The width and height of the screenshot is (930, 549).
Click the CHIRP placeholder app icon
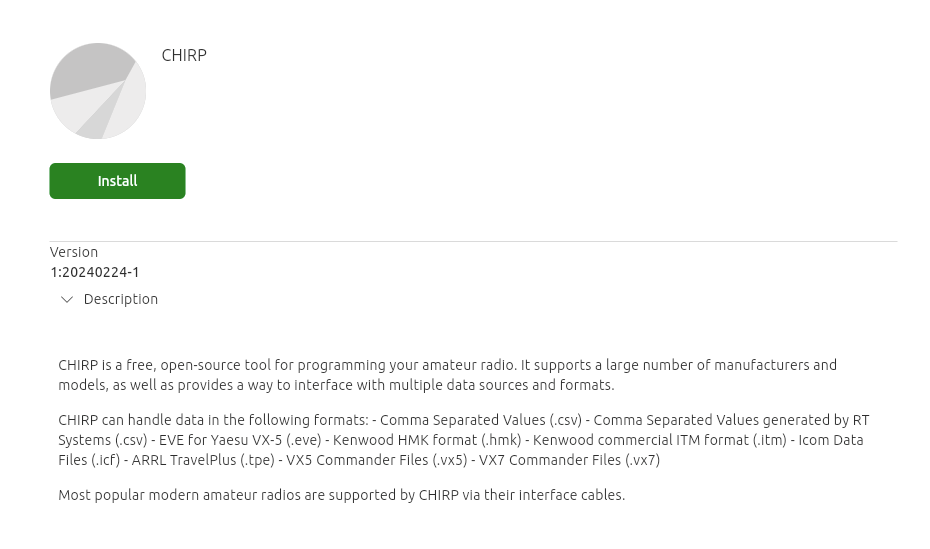pos(98,91)
